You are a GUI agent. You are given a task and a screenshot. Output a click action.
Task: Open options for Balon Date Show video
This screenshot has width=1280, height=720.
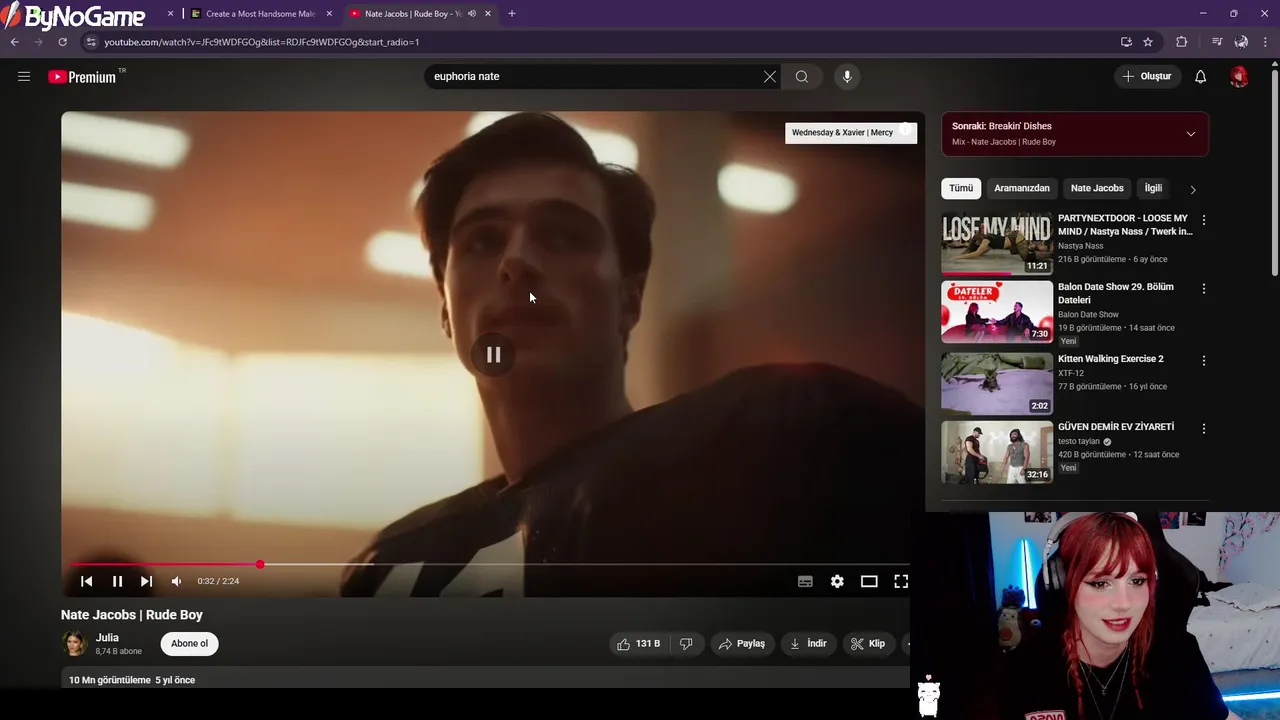point(1203,289)
